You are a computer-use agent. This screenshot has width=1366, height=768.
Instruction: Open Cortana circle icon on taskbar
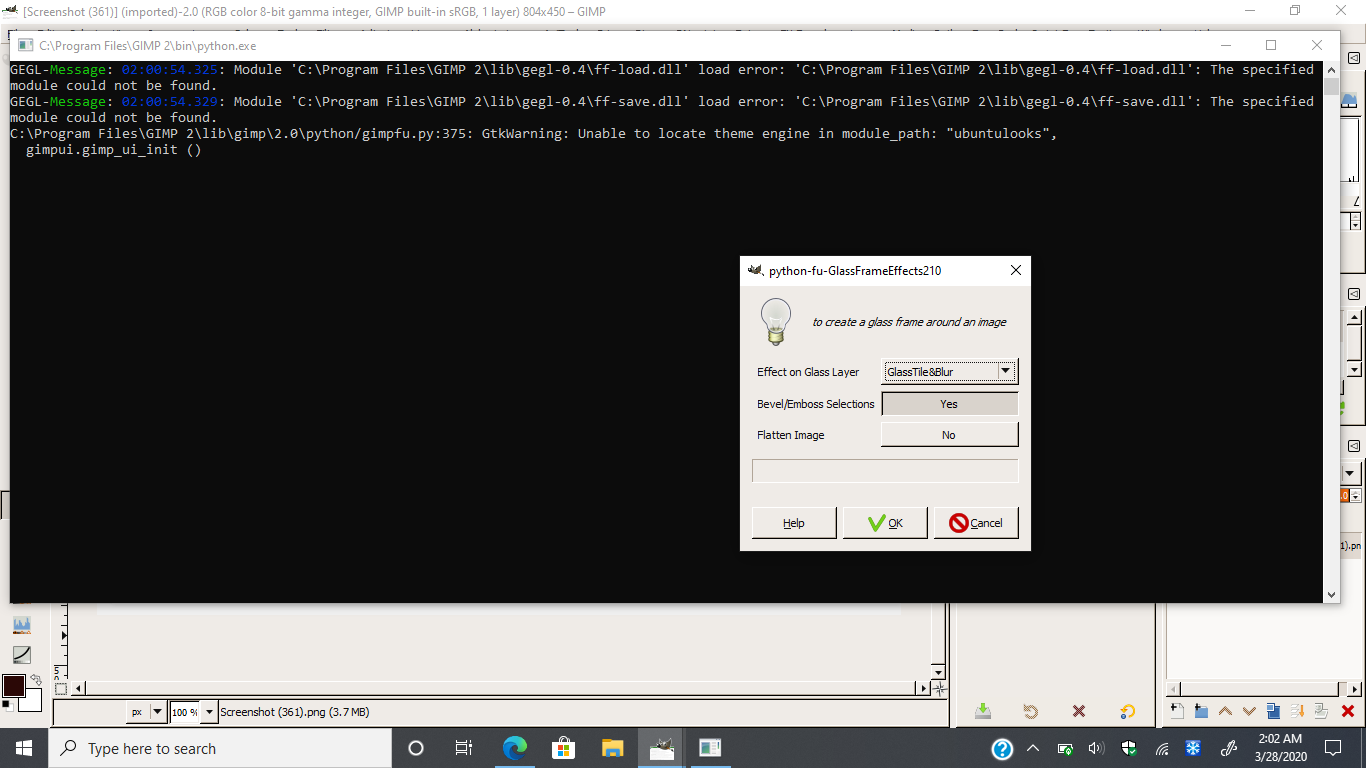click(416, 748)
